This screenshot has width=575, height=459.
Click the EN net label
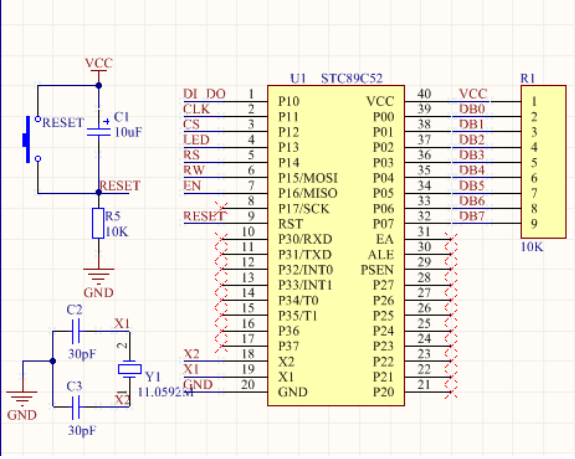(192, 186)
